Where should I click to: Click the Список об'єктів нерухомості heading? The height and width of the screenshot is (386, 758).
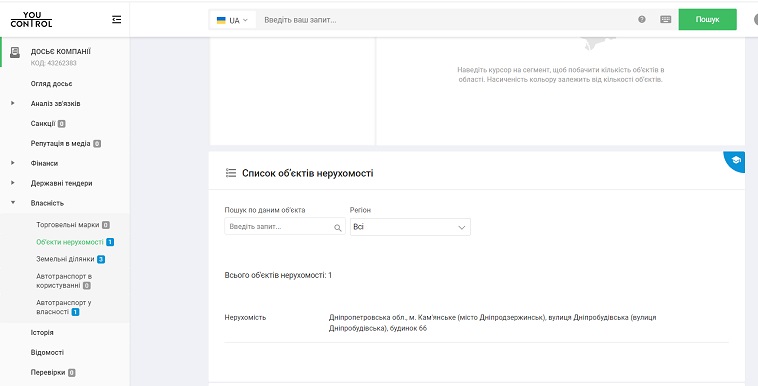pos(307,173)
